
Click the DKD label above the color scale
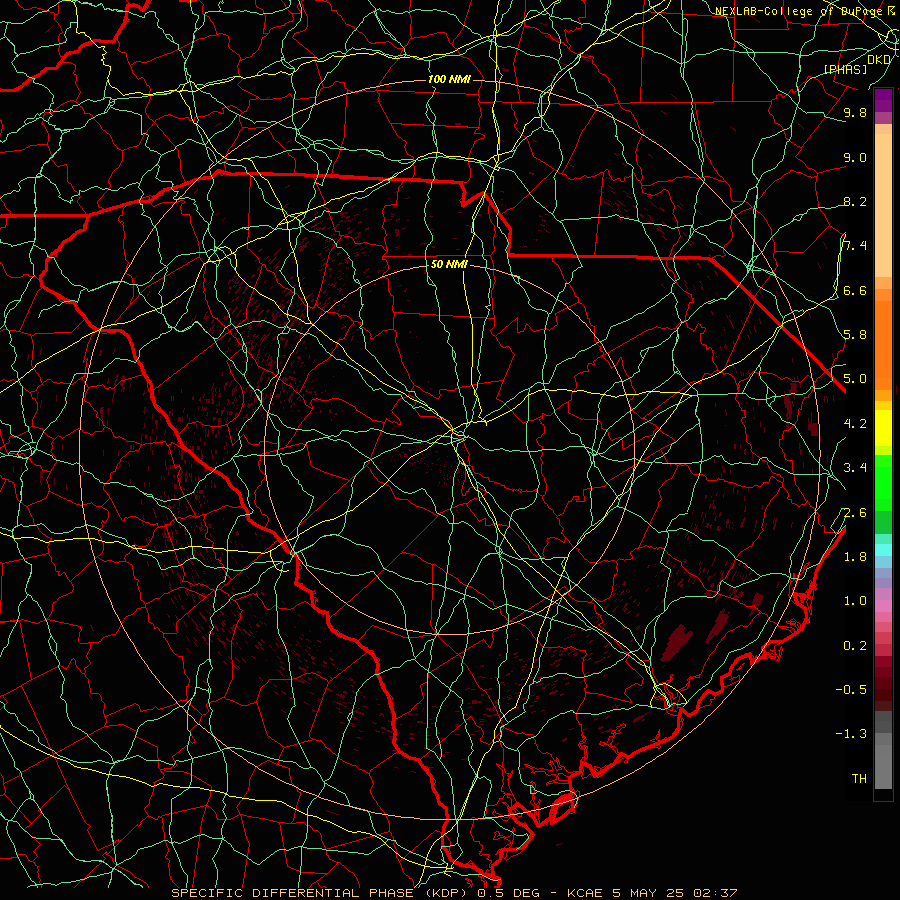(879, 59)
